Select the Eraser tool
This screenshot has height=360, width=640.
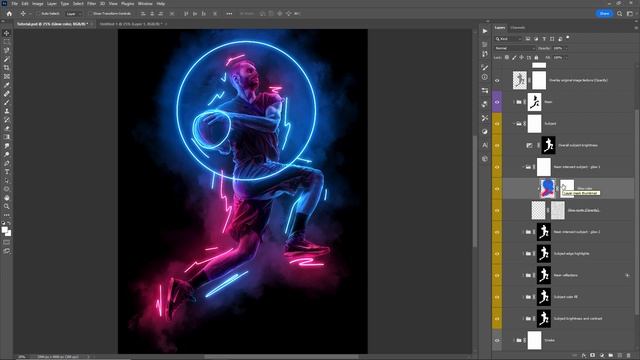[x=7, y=129]
